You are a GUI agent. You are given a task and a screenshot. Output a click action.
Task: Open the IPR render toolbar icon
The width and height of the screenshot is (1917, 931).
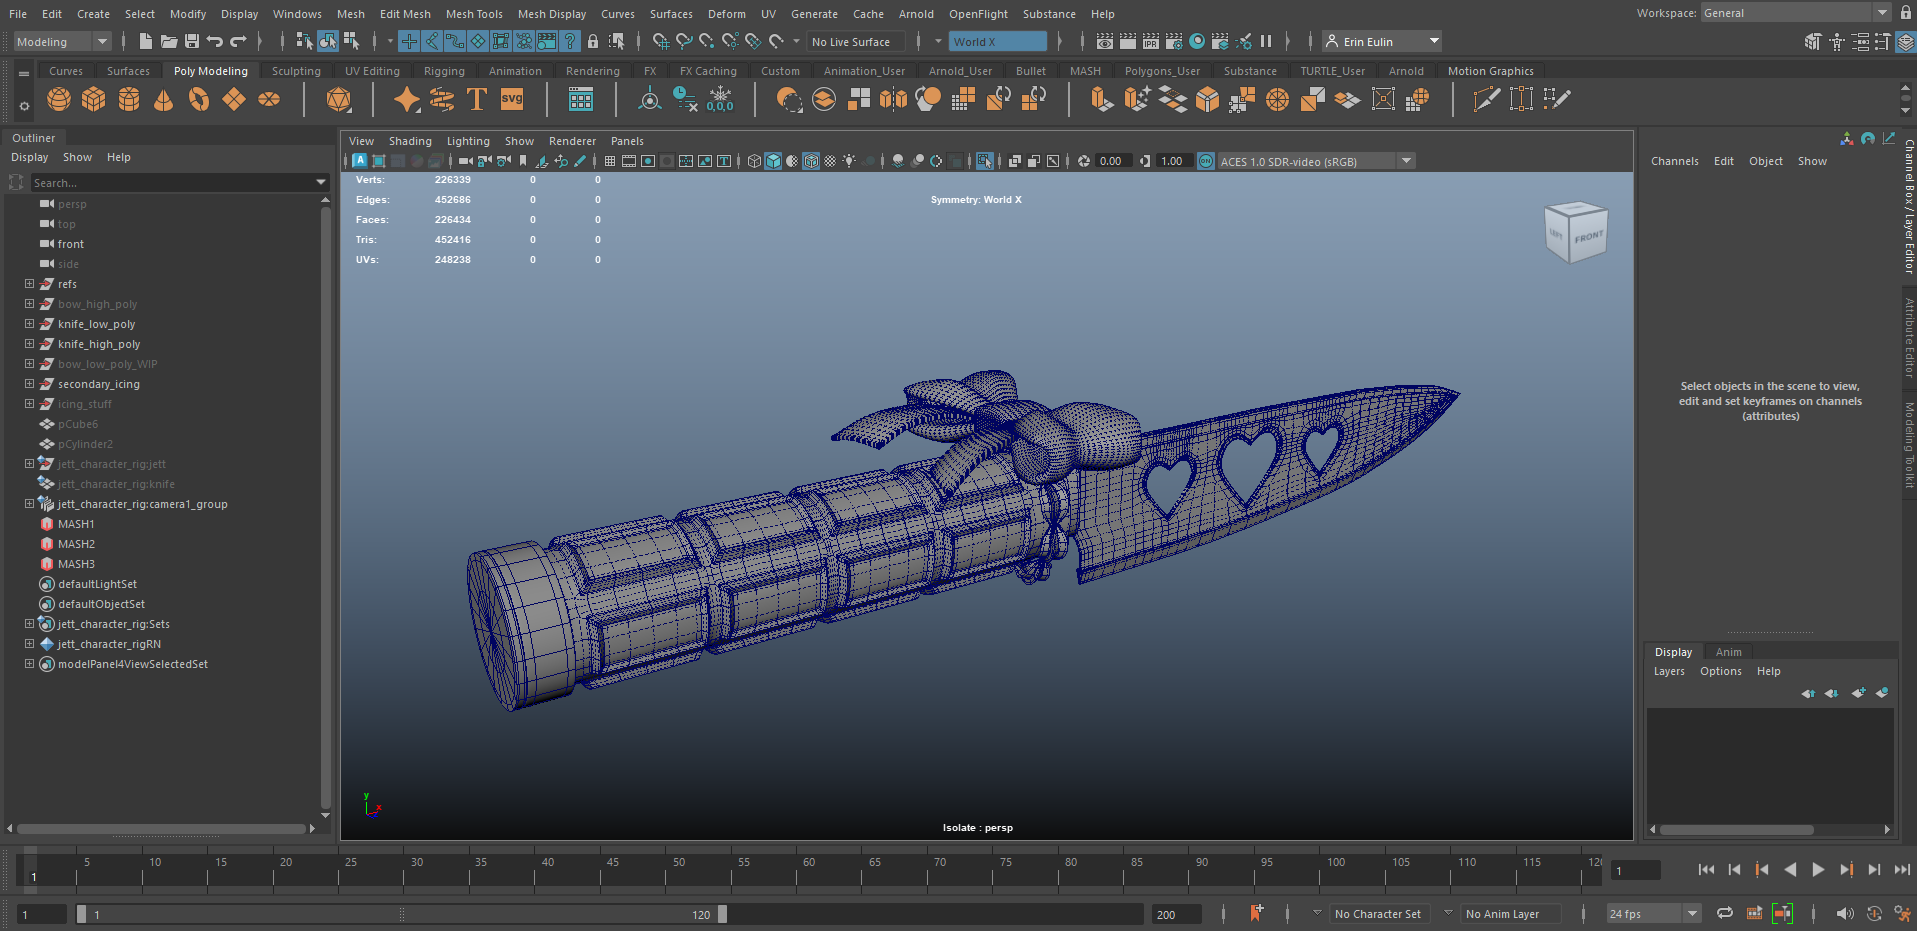[1151, 41]
